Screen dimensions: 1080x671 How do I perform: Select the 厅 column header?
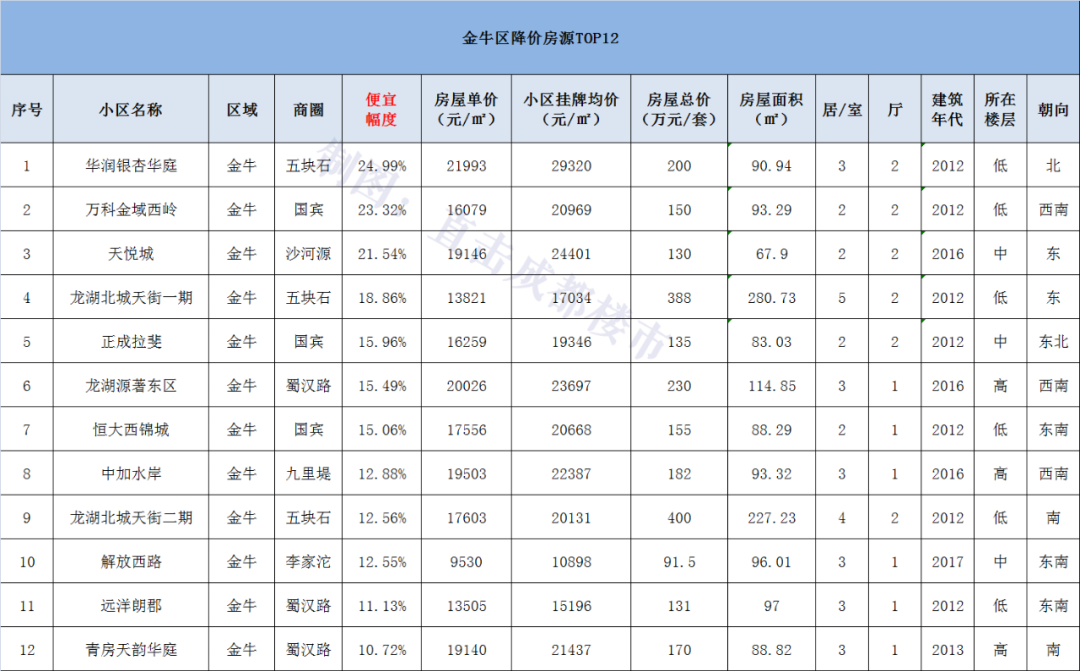click(895, 110)
